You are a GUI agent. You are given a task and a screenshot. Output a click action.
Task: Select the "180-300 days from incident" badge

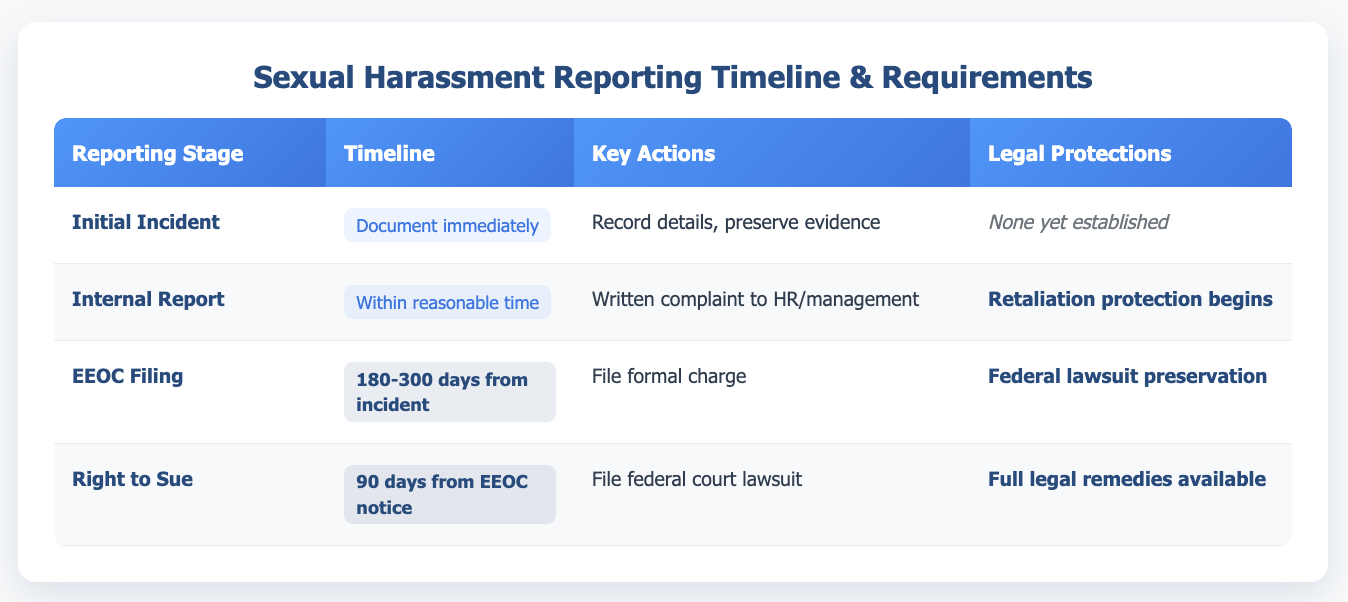[449, 391]
